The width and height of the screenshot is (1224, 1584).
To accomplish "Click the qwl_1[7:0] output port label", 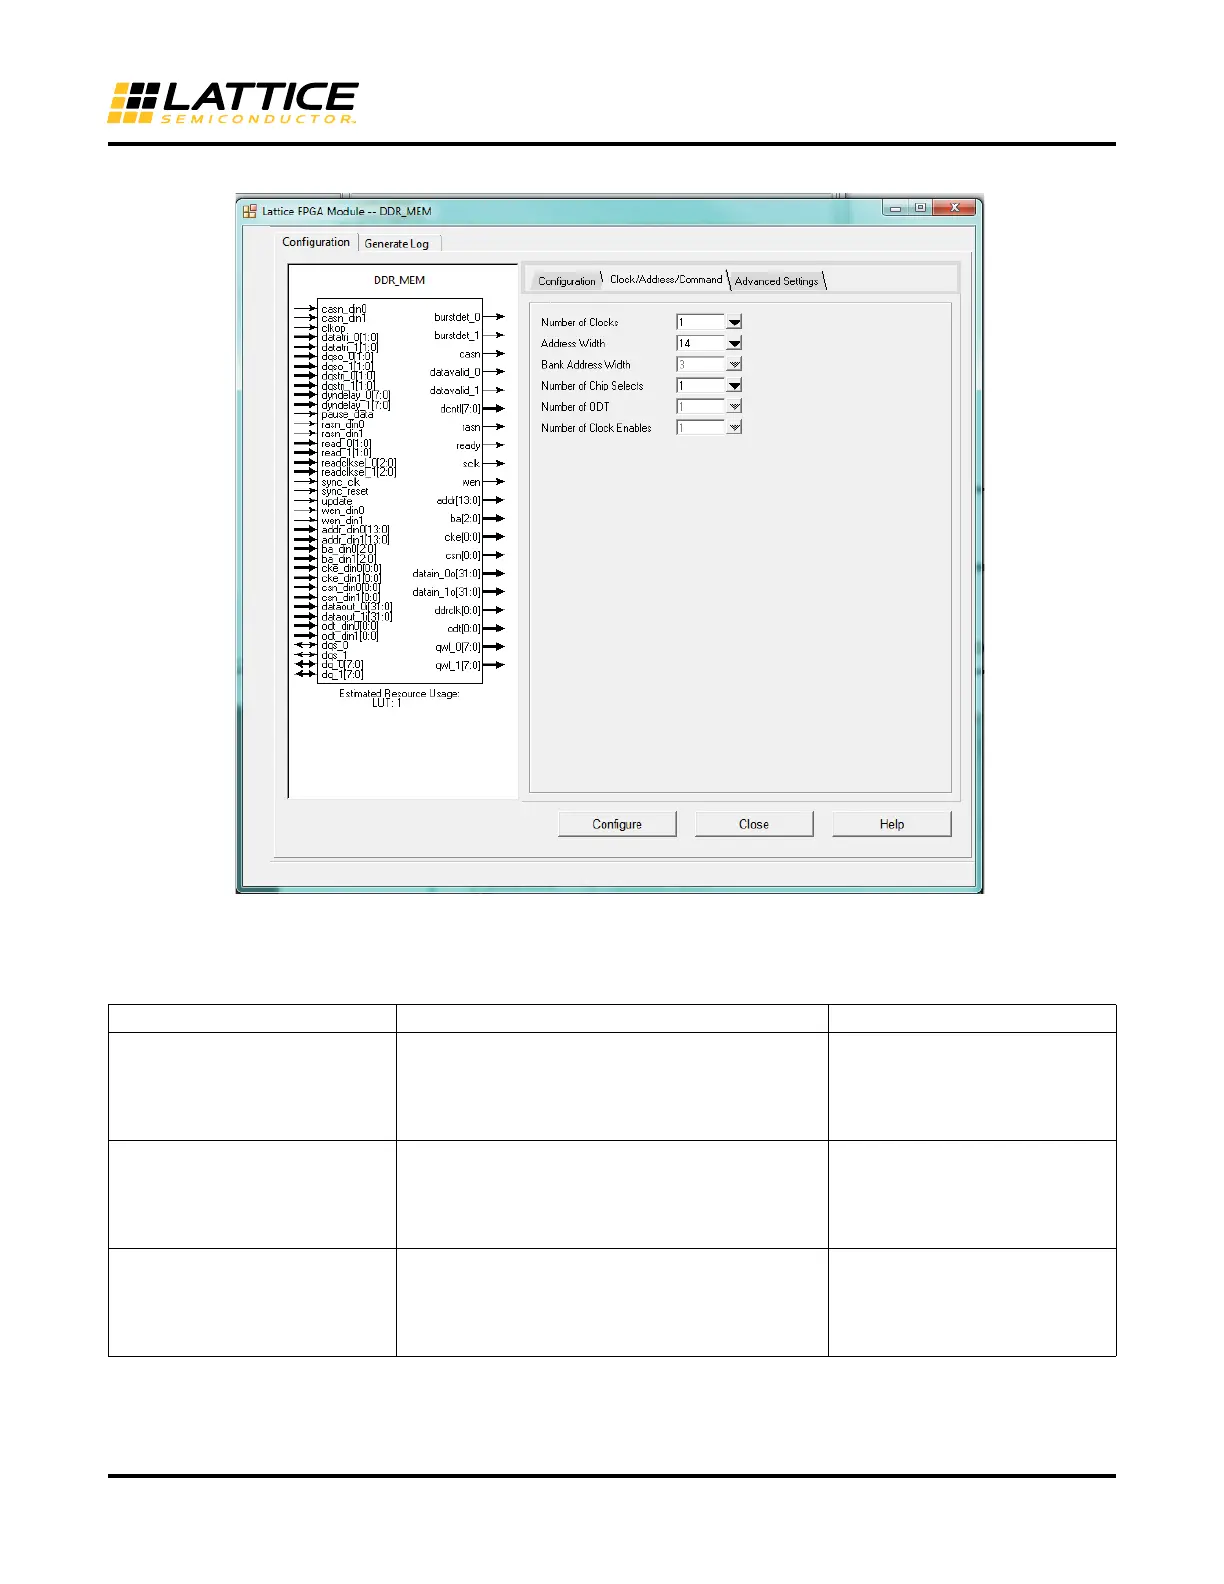I will pyautogui.click(x=457, y=665).
